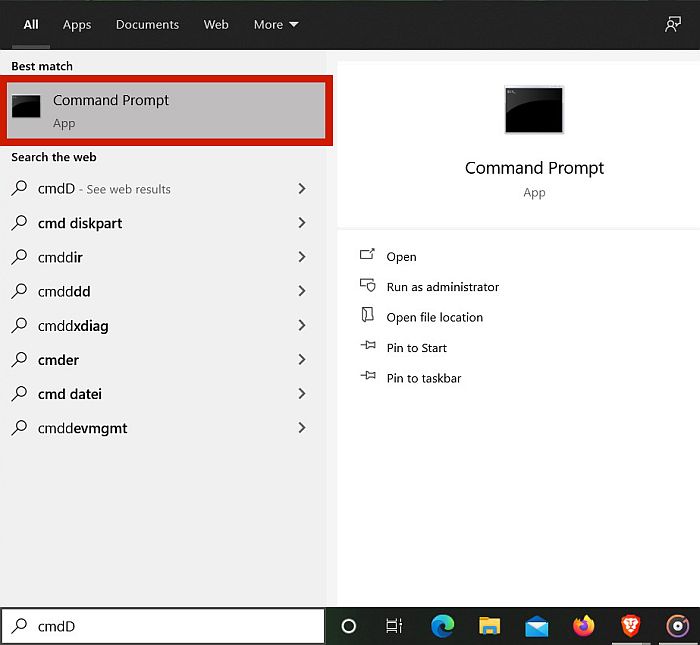
Task: Expand chevron for cmder suggestion
Action: [x=302, y=359]
